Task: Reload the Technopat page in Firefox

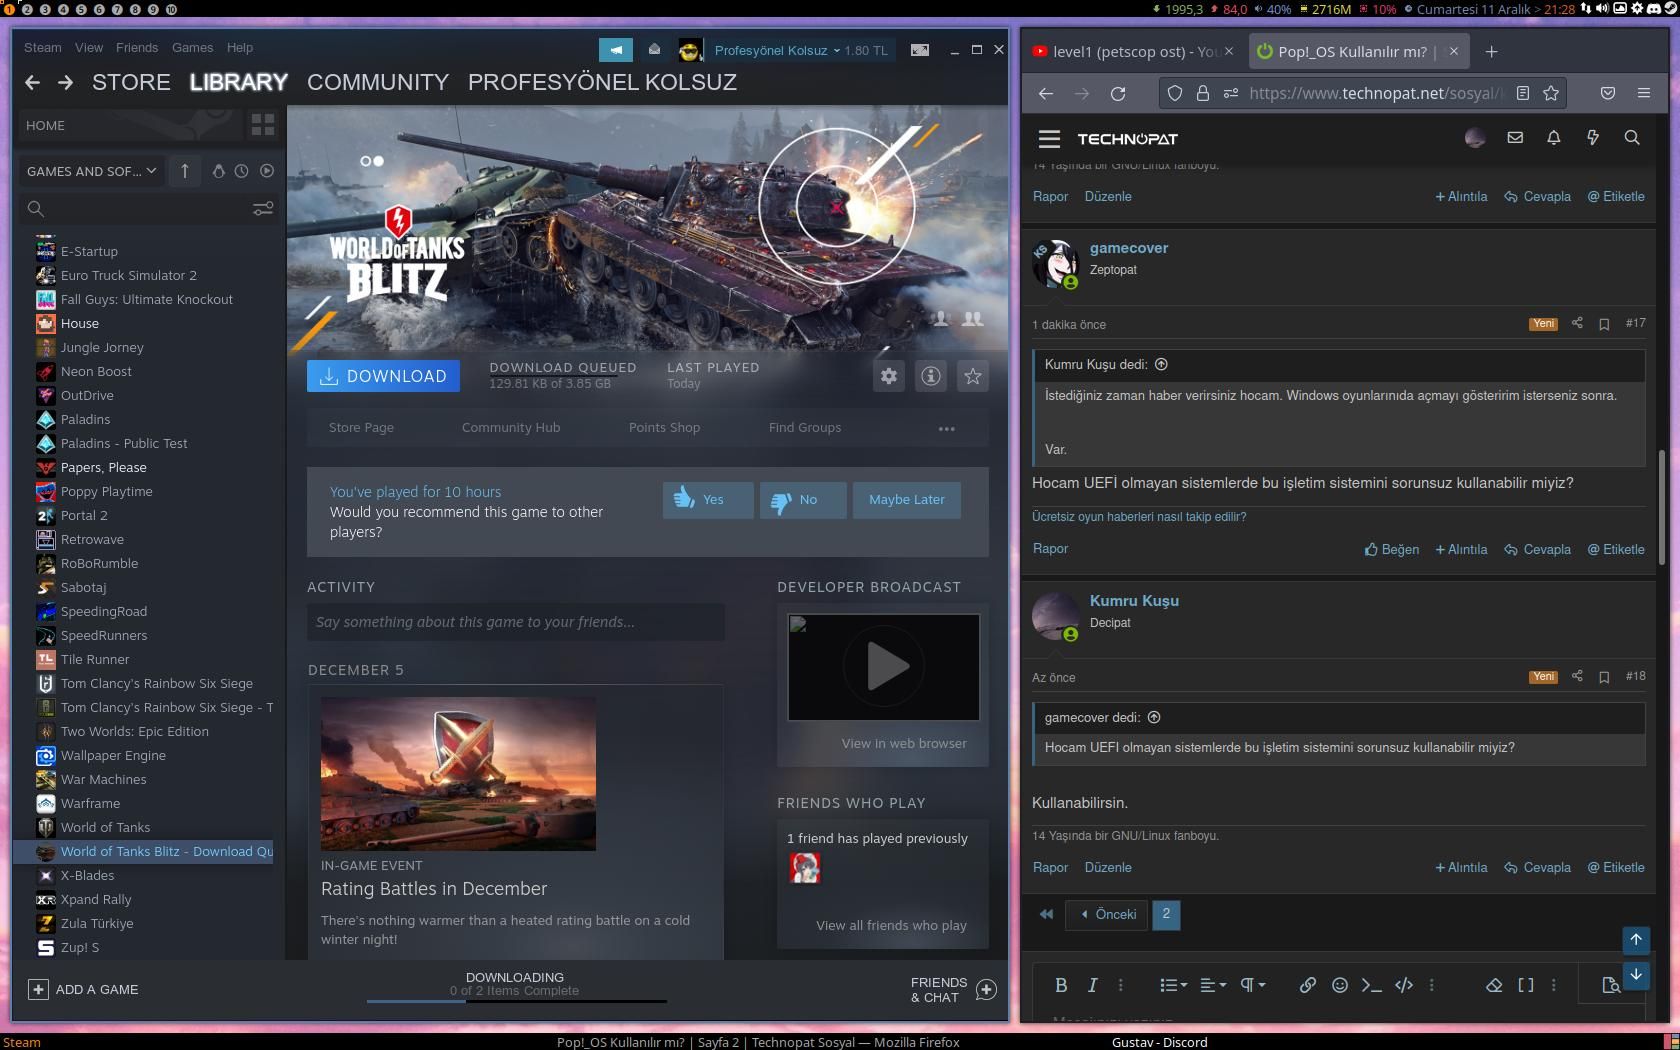Action: (1118, 94)
